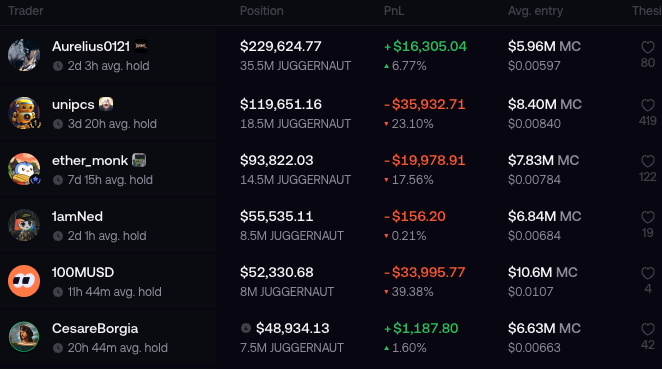This screenshot has height=369, width=662.
Task: Open trader name 1amNed
Action: point(77,216)
